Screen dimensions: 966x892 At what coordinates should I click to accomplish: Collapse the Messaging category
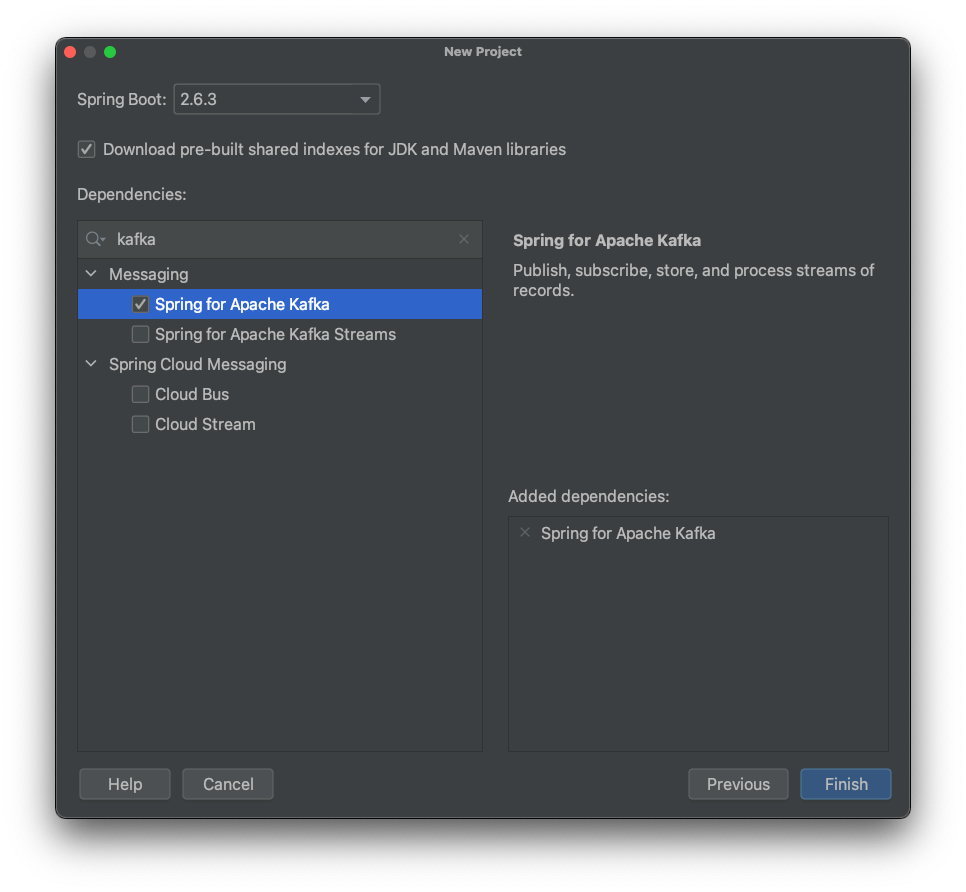tap(91, 274)
